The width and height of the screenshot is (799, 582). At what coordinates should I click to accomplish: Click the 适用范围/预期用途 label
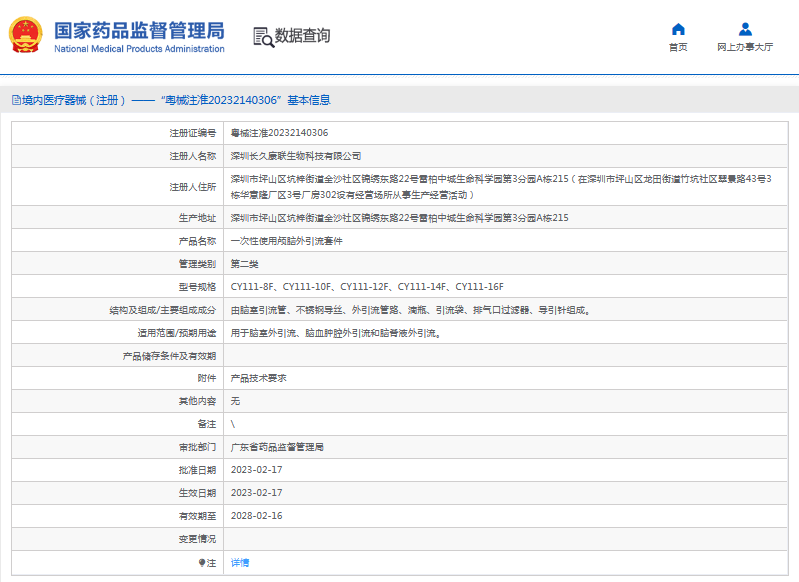(x=177, y=333)
